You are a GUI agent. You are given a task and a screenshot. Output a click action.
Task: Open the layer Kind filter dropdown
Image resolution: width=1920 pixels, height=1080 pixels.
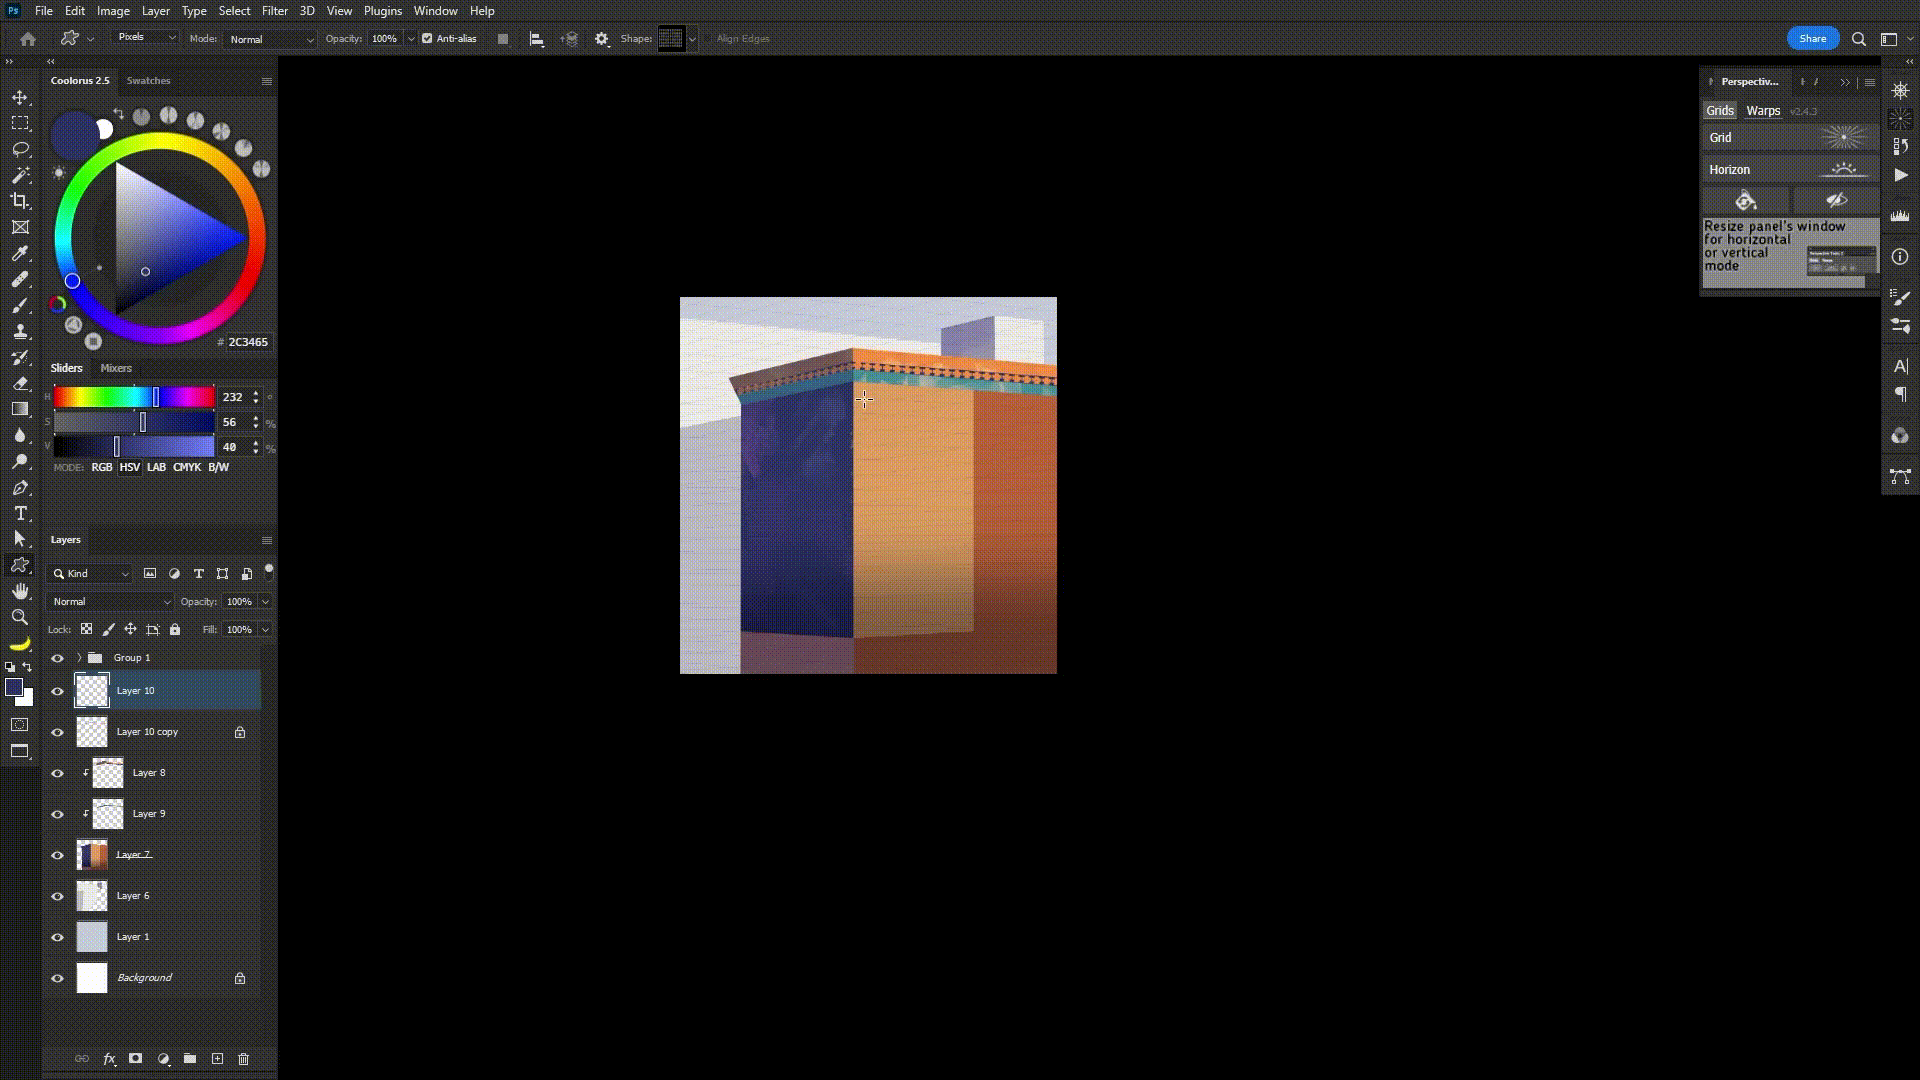point(92,574)
